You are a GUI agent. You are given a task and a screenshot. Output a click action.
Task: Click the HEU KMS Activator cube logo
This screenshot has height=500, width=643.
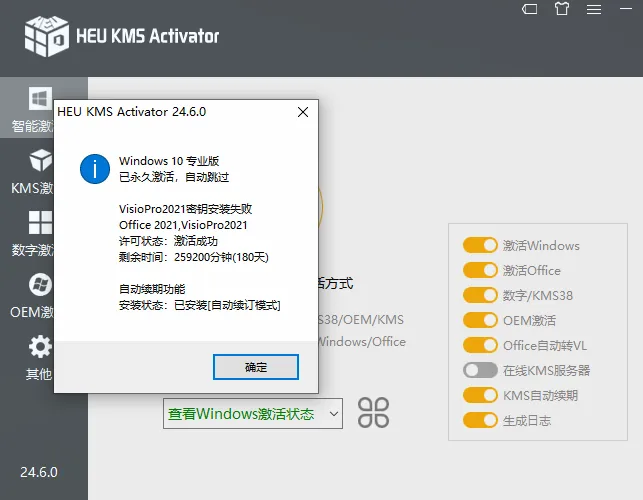pos(46,36)
